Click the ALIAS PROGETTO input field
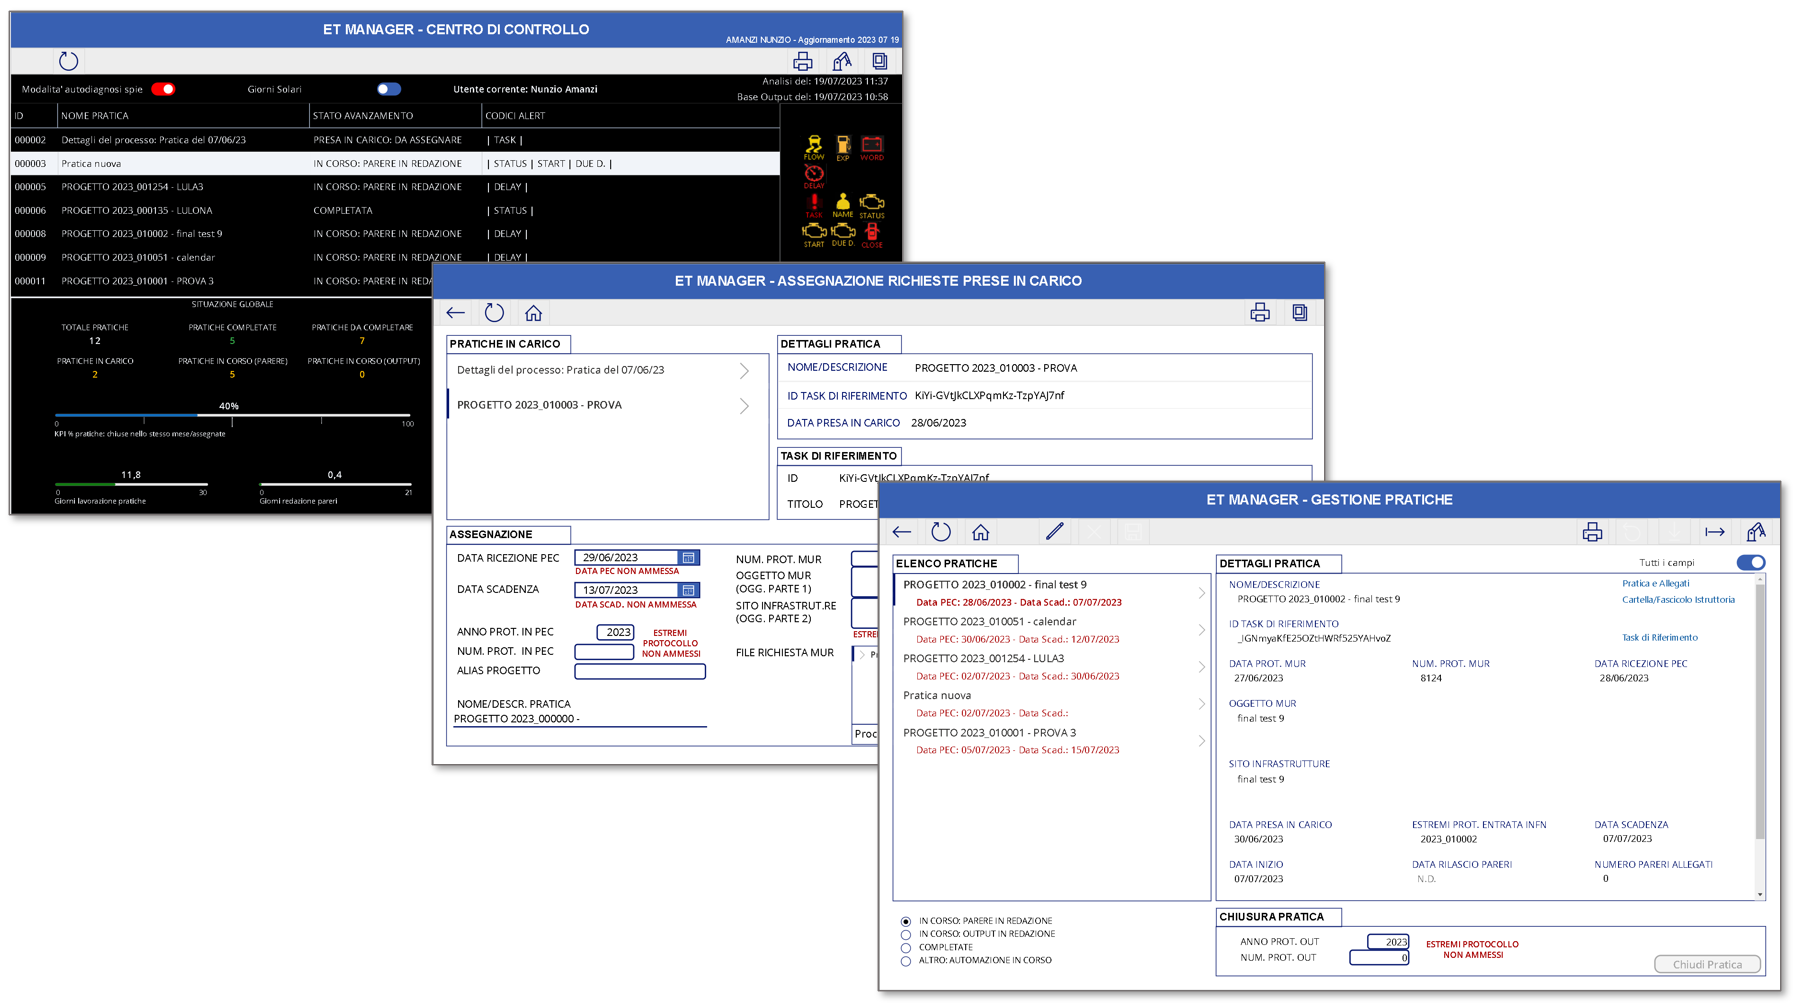 640,672
